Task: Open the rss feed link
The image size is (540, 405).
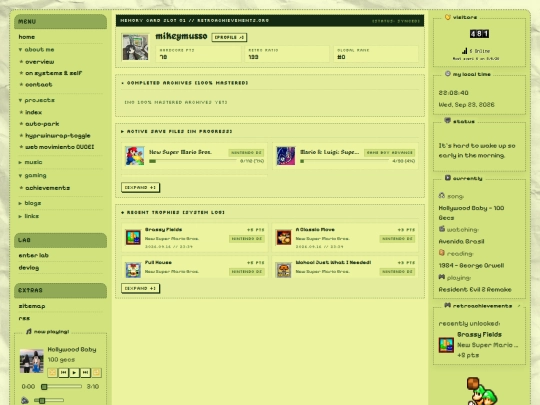Action: [x=24, y=318]
